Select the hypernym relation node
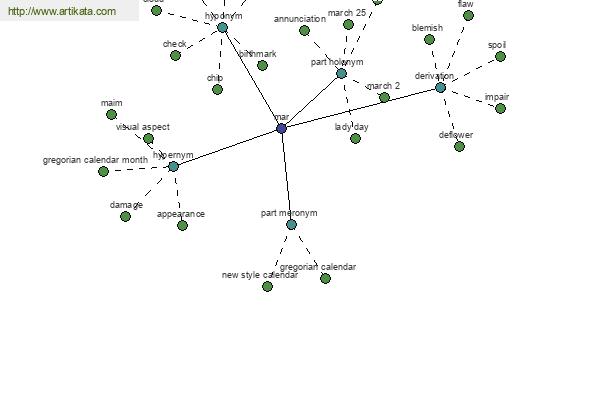The width and height of the screenshot is (600, 400). coord(173,167)
